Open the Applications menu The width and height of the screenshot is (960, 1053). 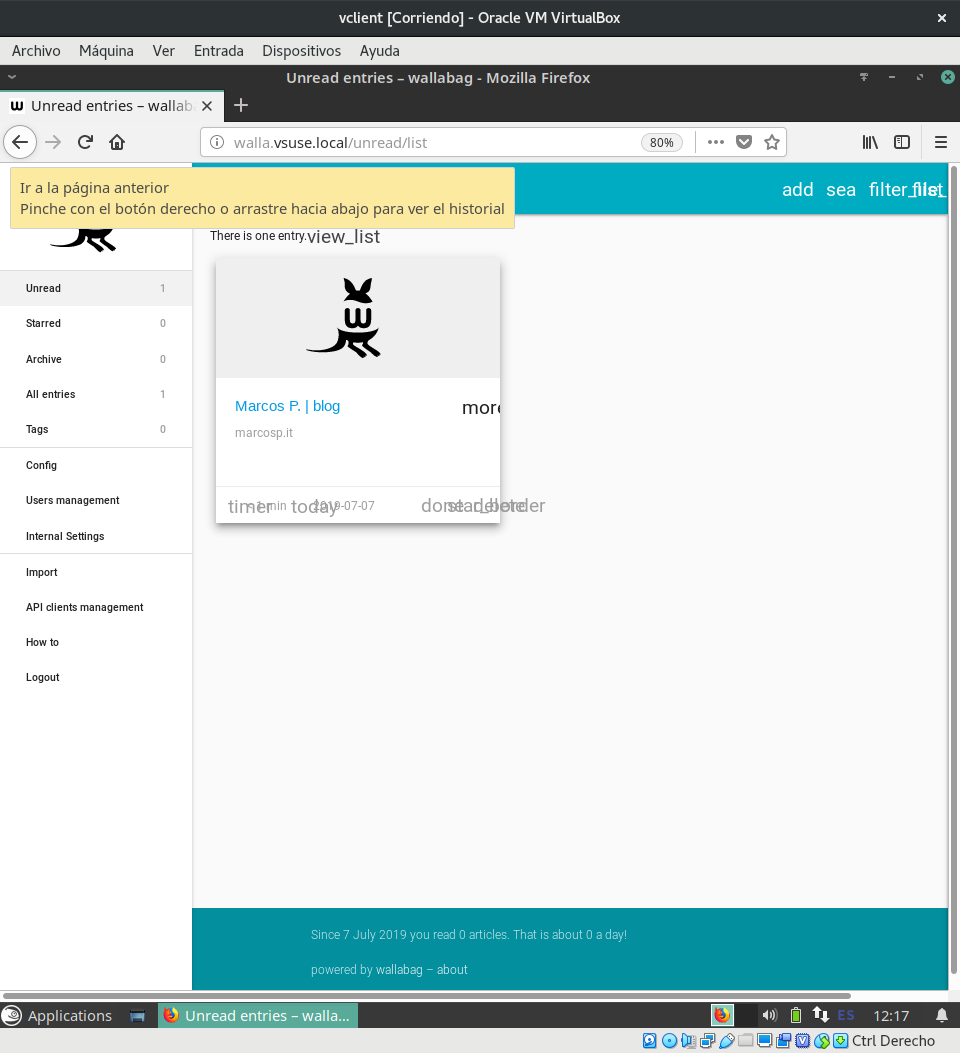[57, 1015]
